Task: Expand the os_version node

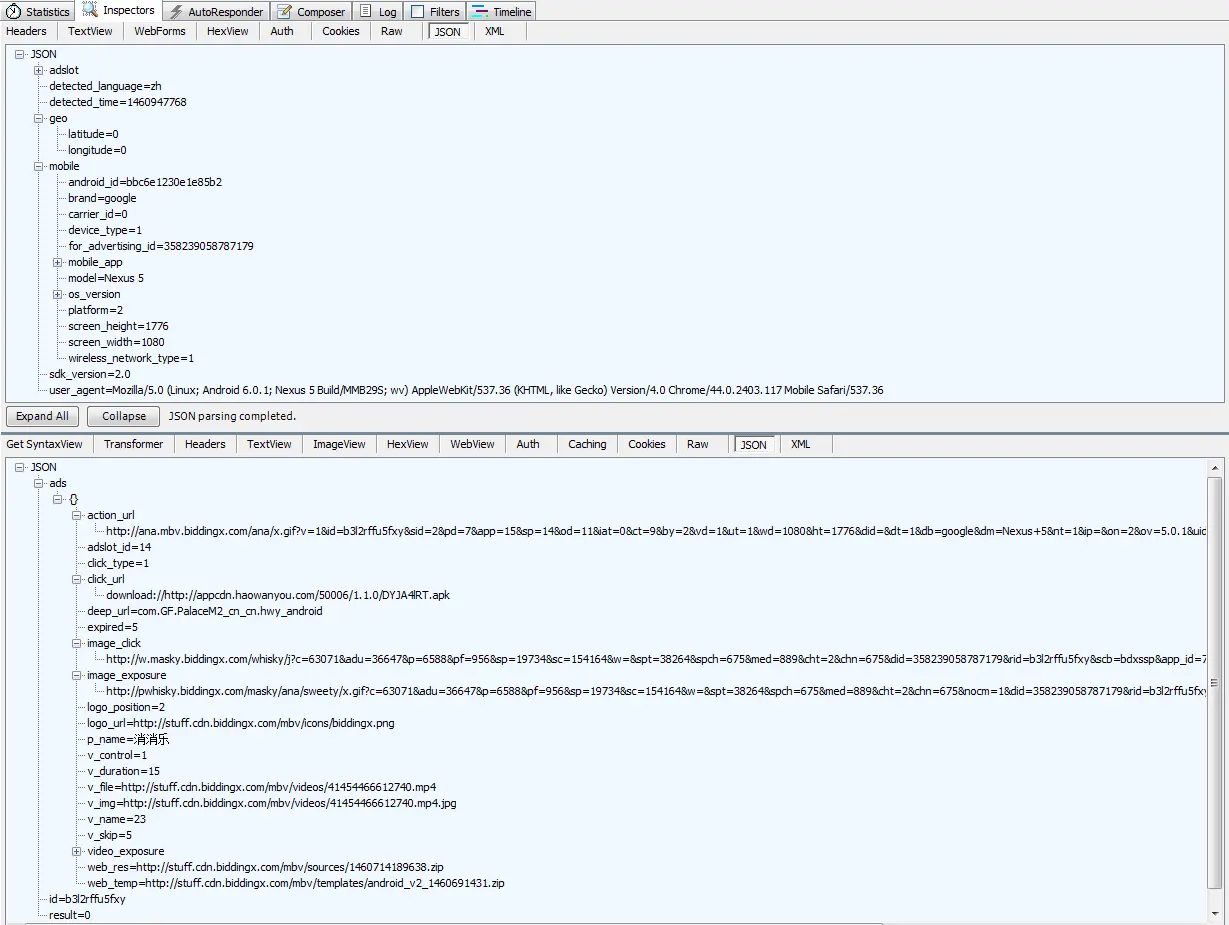Action: (58, 294)
